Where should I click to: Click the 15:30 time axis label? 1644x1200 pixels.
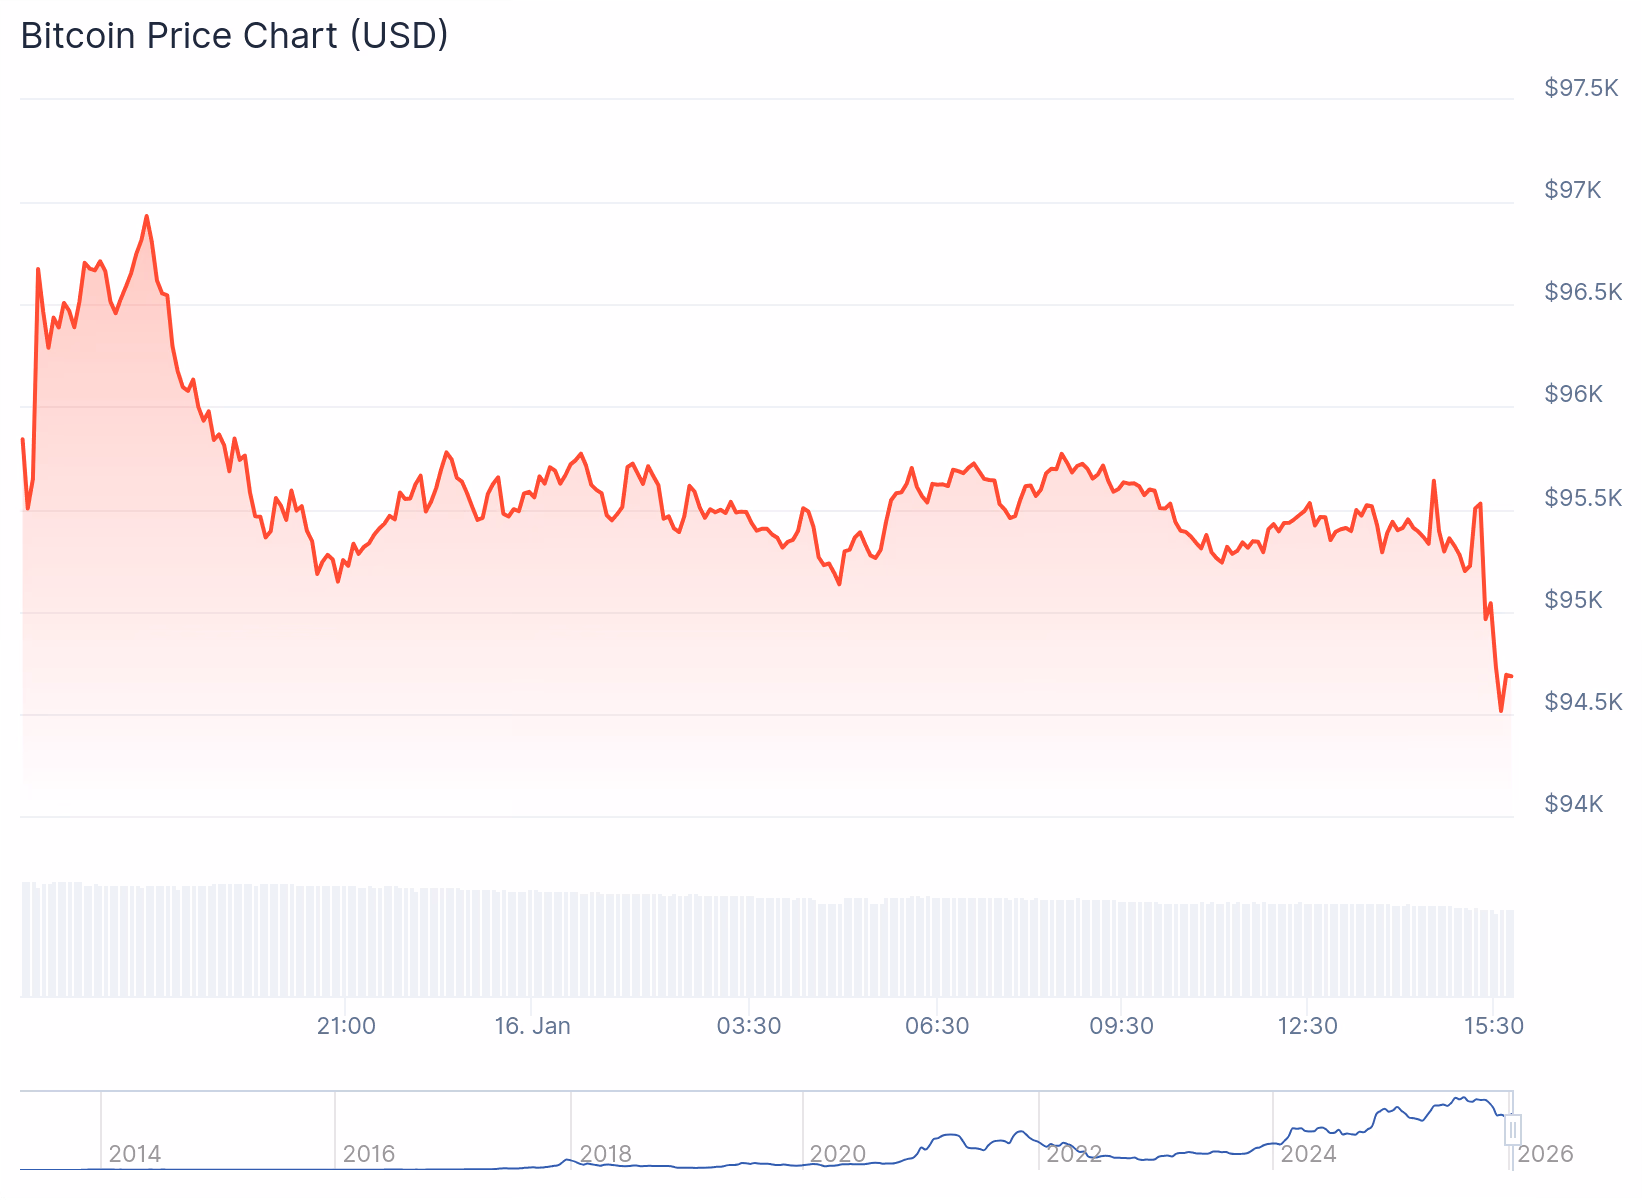coord(1493,1026)
